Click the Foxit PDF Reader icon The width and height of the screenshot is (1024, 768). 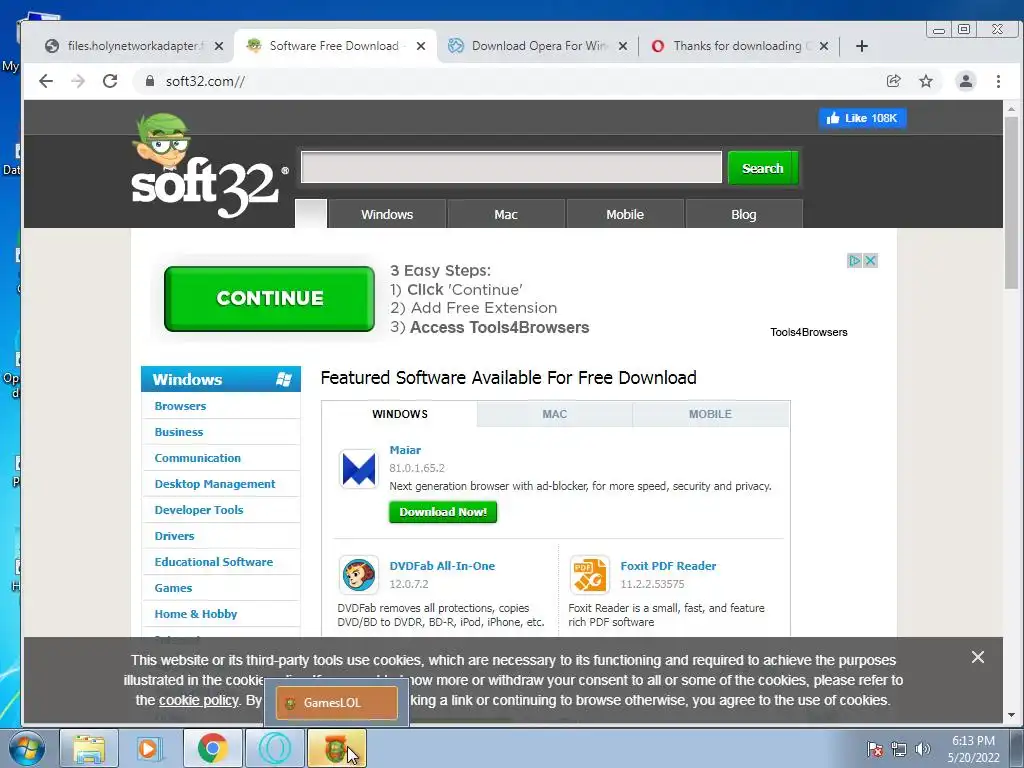pyautogui.click(x=589, y=575)
